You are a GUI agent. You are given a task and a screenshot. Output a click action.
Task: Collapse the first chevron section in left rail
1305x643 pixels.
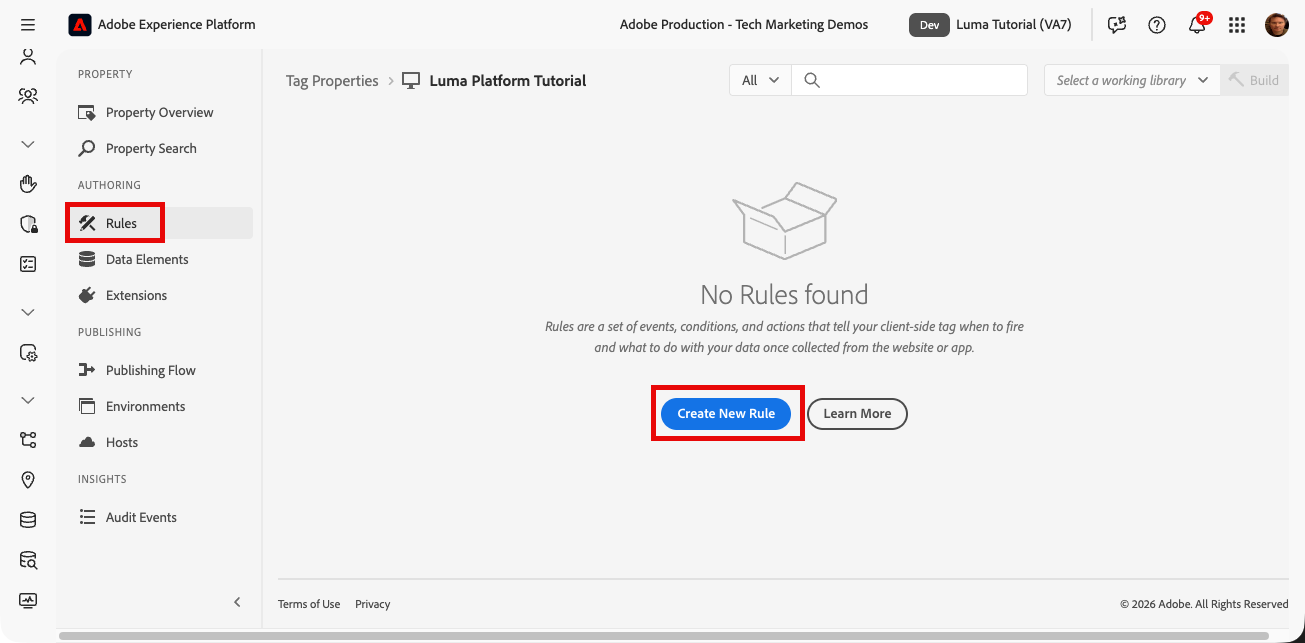tap(28, 144)
